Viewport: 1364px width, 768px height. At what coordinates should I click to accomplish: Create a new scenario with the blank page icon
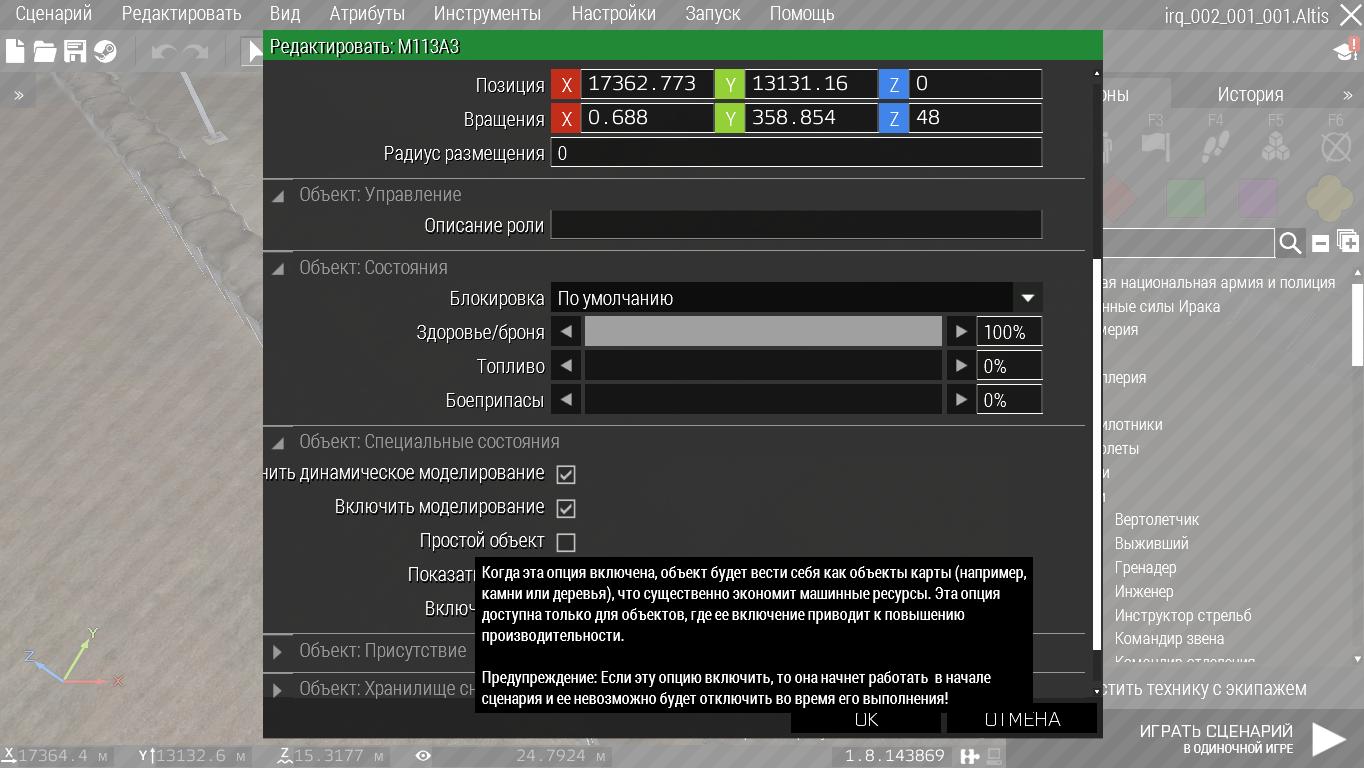[15, 51]
